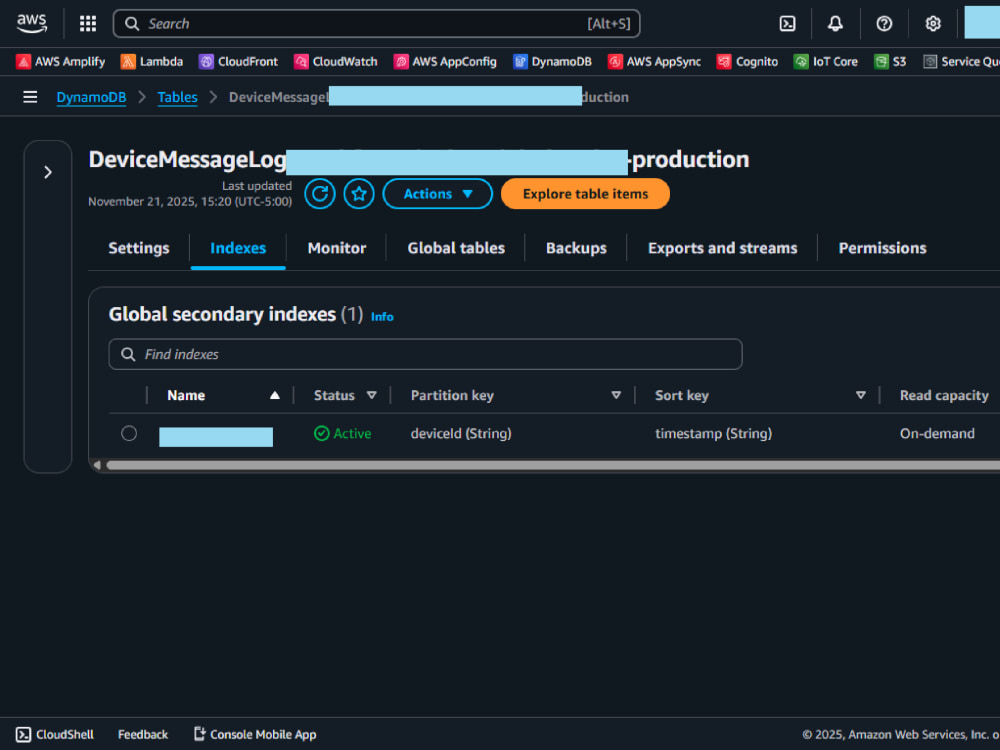The height and width of the screenshot is (750, 1000).
Task: Open Service Quotas shortcut
Action: click(x=961, y=62)
